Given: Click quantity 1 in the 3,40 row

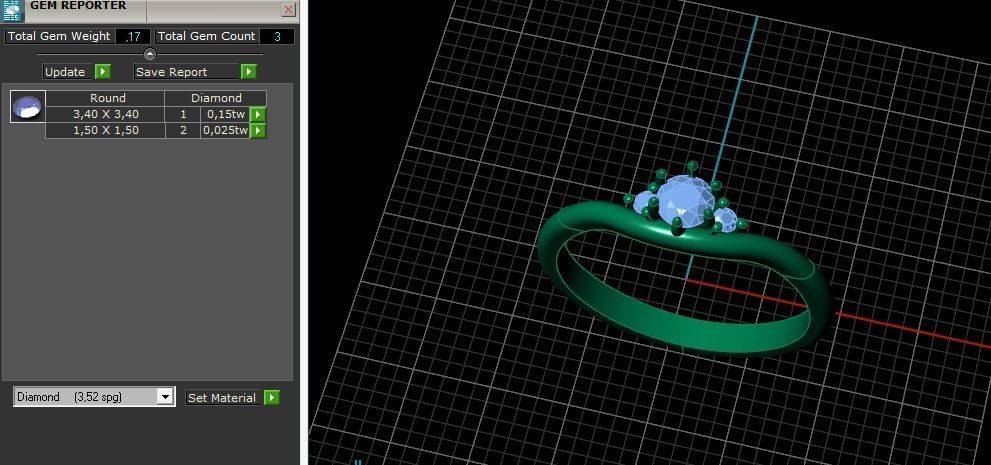Looking at the screenshot, I should pos(183,114).
